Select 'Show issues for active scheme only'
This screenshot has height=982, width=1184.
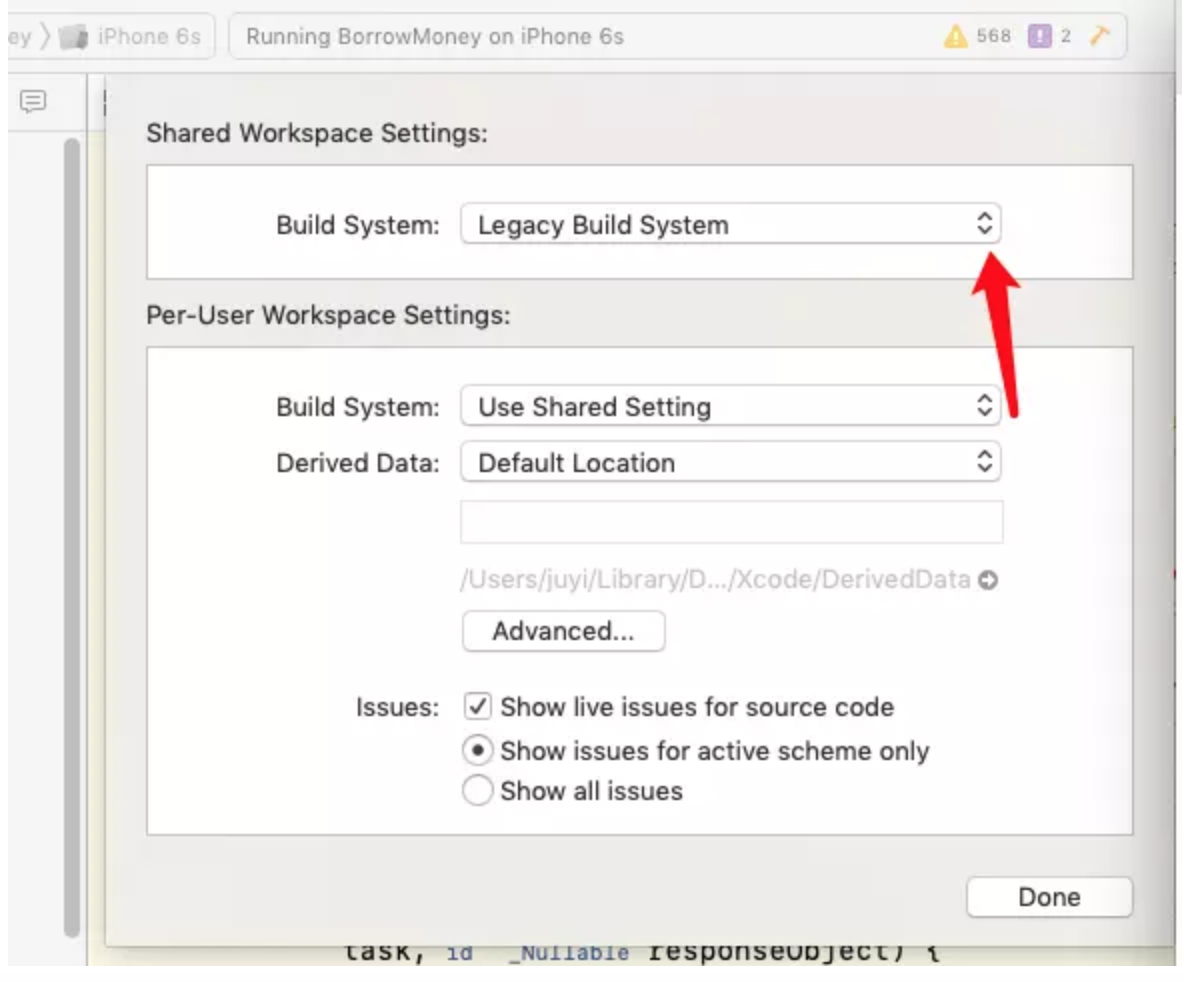[x=477, y=750]
